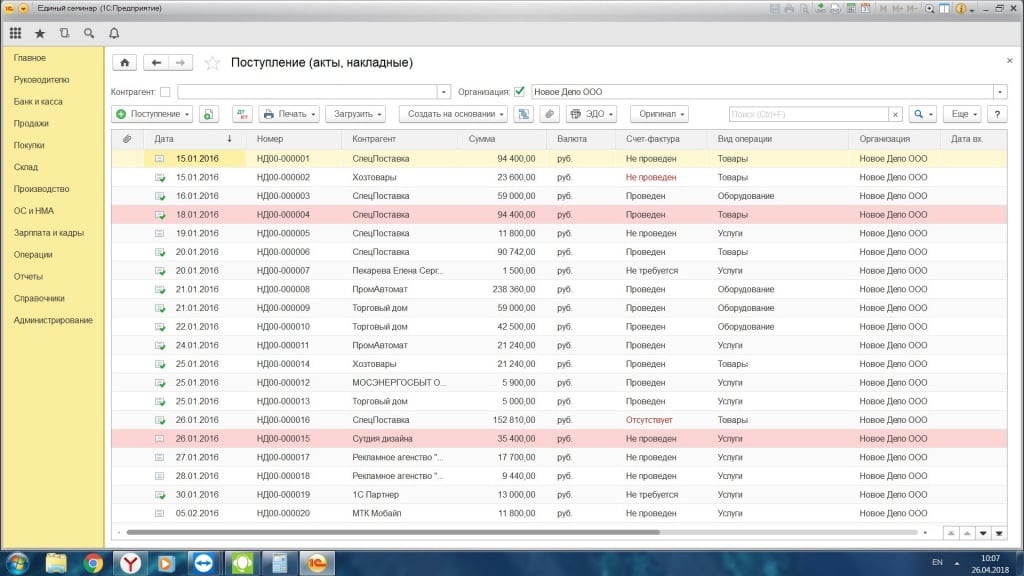Enable the Контрагент filter checkbox
The width and height of the screenshot is (1024, 576).
[x=165, y=92]
